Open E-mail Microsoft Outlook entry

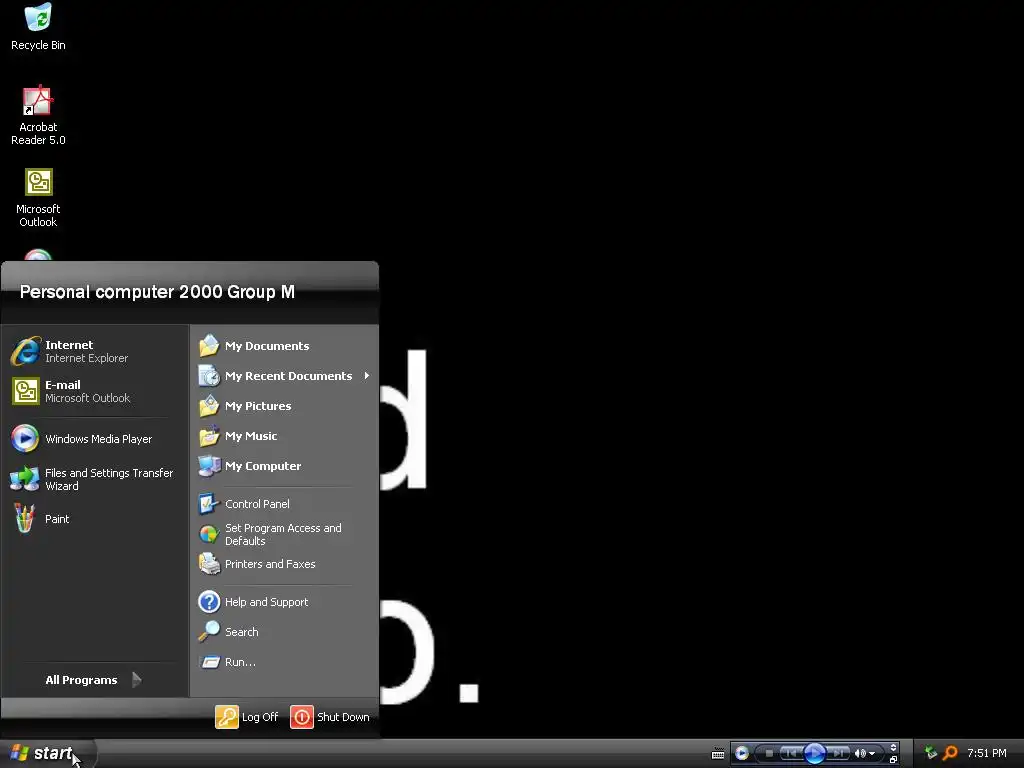point(95,391)
